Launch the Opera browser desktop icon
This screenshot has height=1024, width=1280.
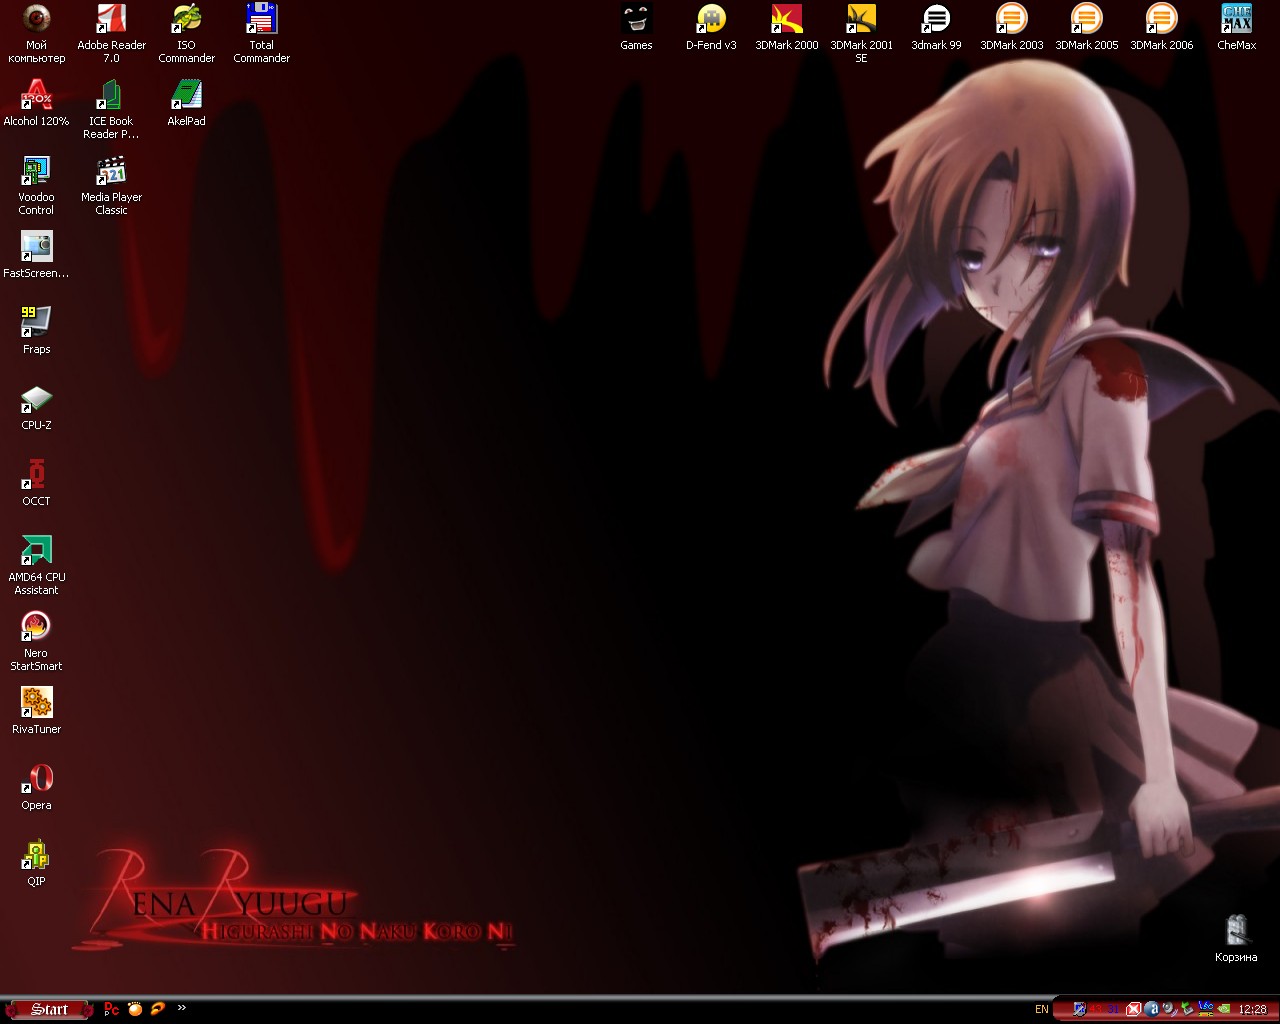tap(36, 787)
